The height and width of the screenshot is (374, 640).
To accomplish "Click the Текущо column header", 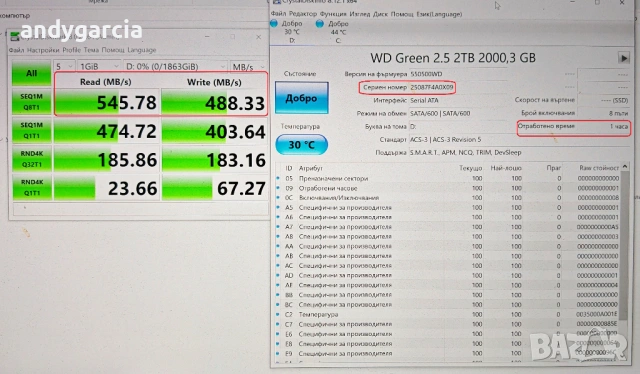I will [471, 168].
